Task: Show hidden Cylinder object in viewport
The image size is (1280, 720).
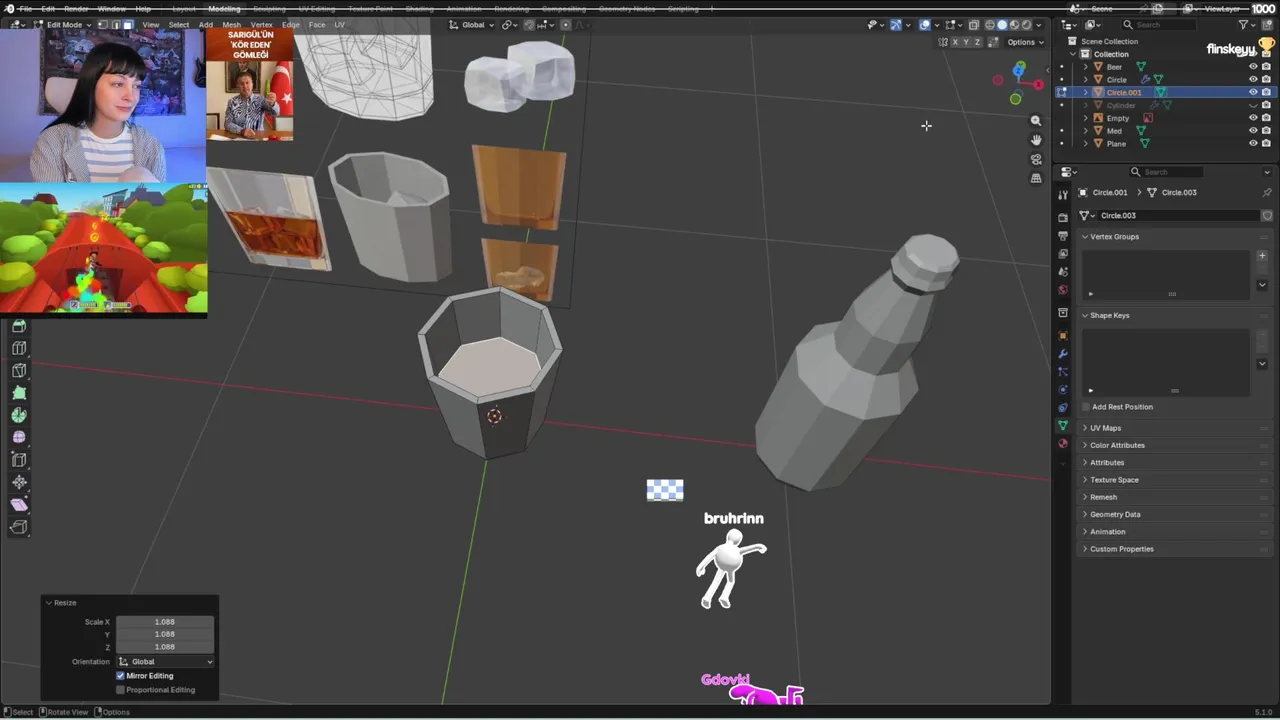Action: [x=1253, y=105]
